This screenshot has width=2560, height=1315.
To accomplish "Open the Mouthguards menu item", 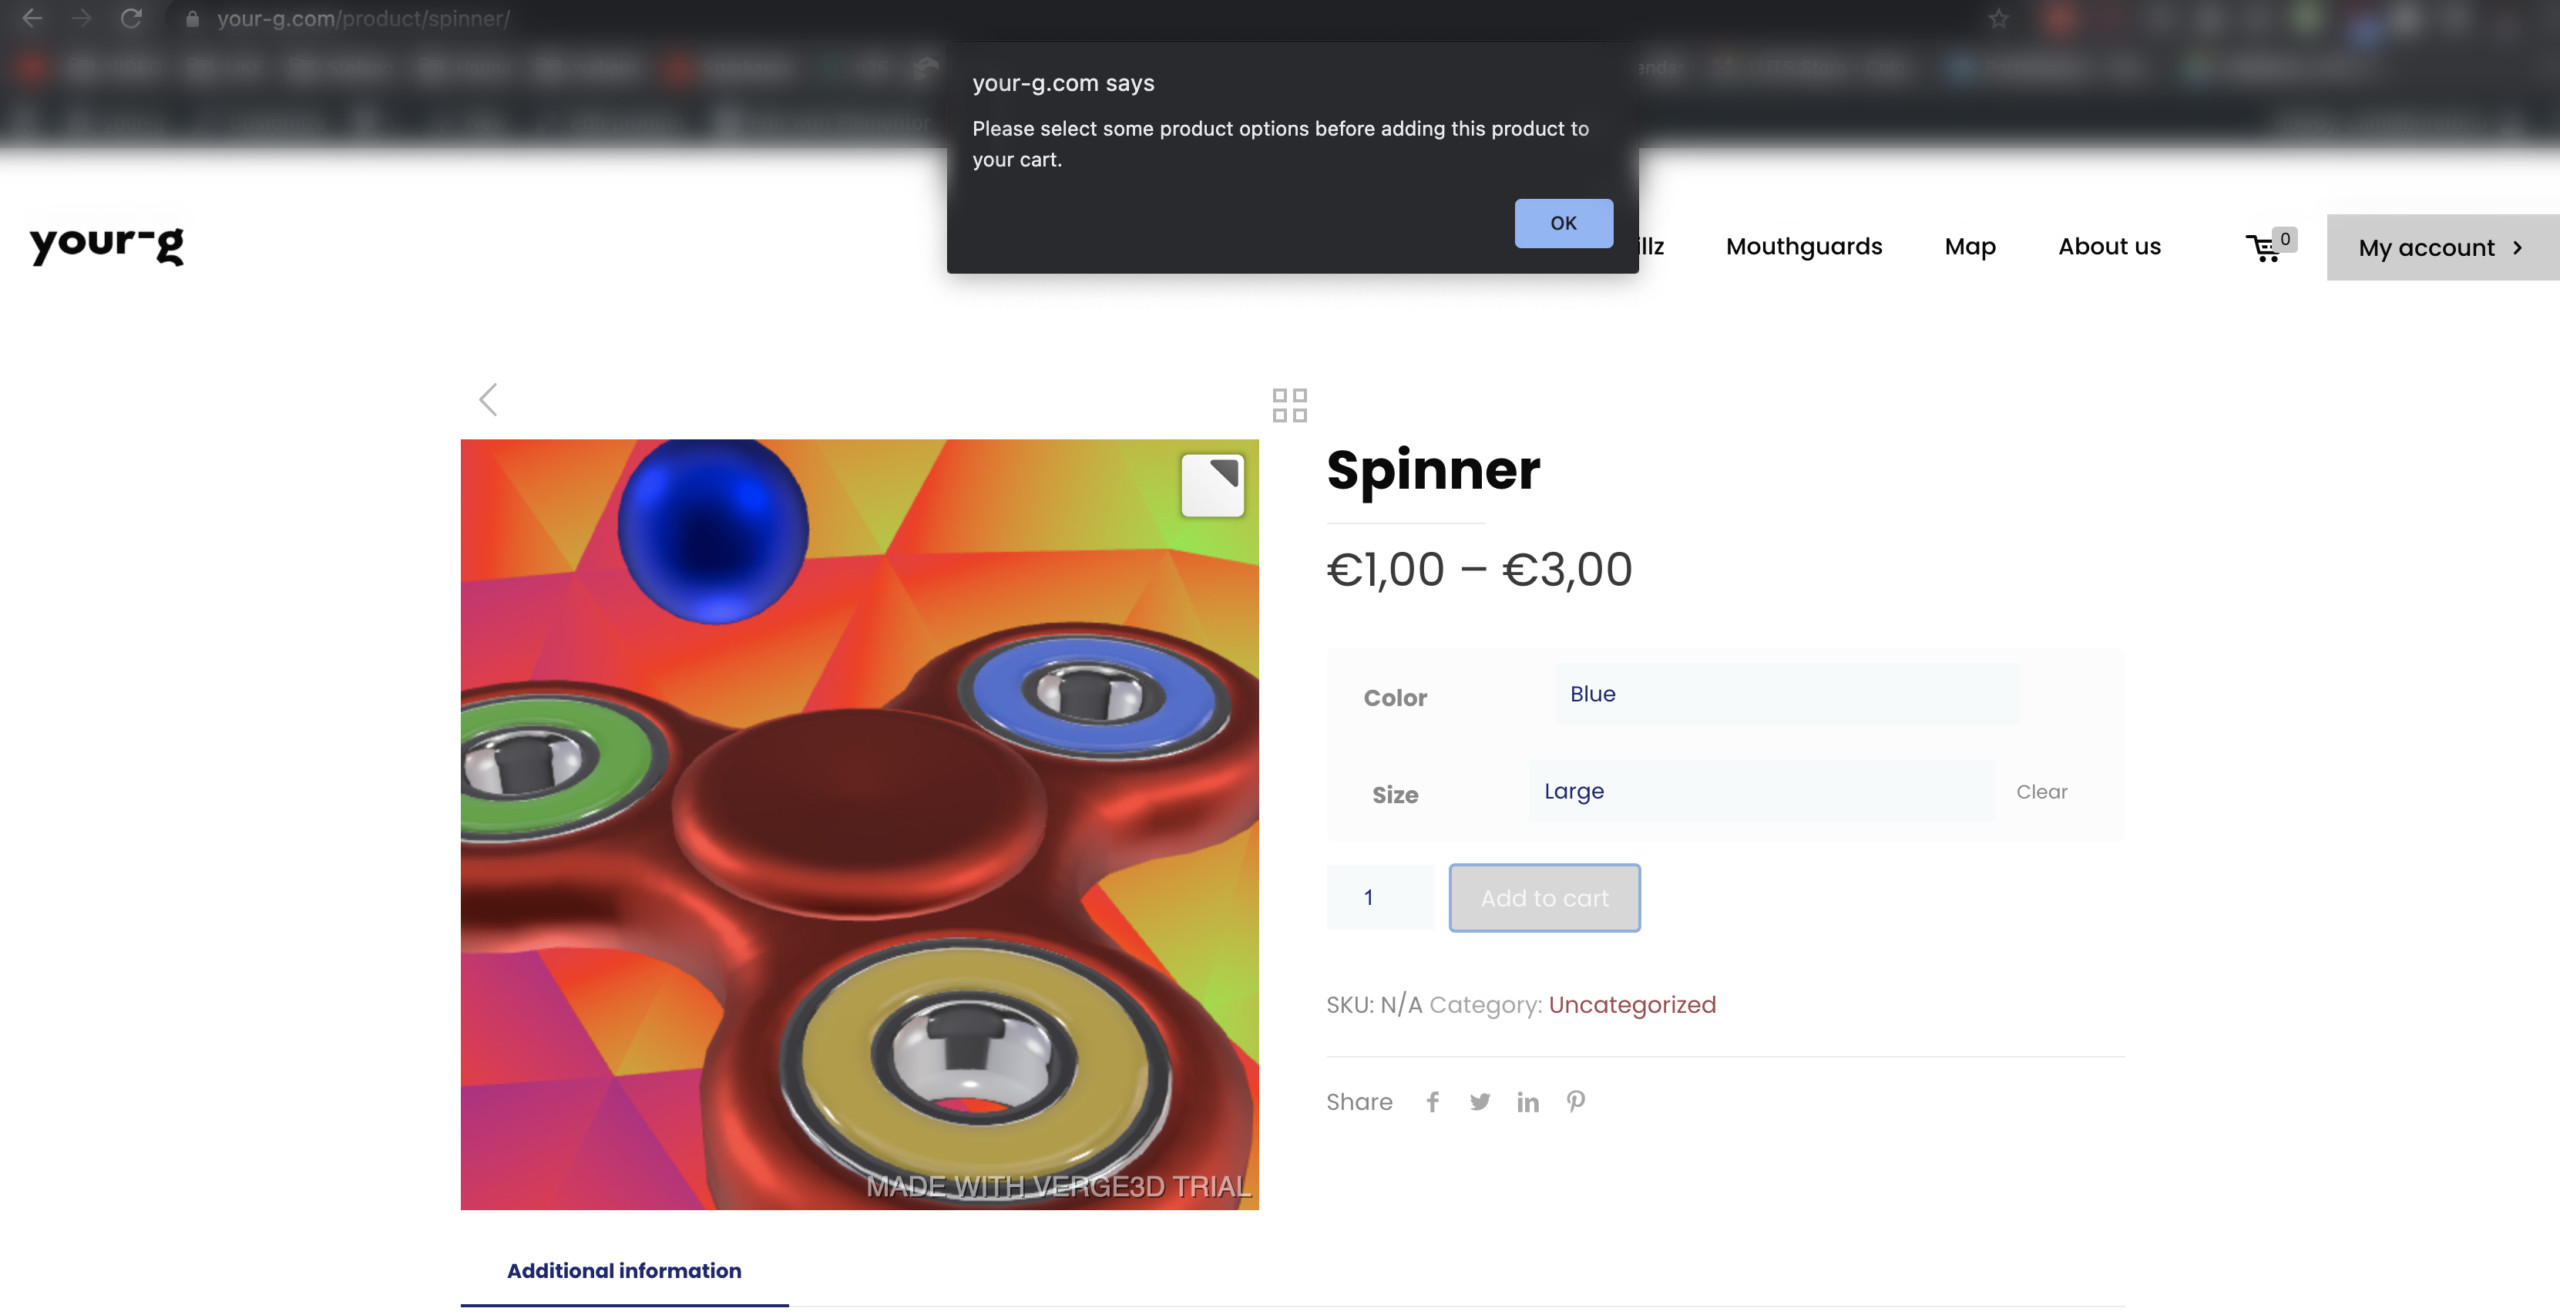I will pos(1804,246).
